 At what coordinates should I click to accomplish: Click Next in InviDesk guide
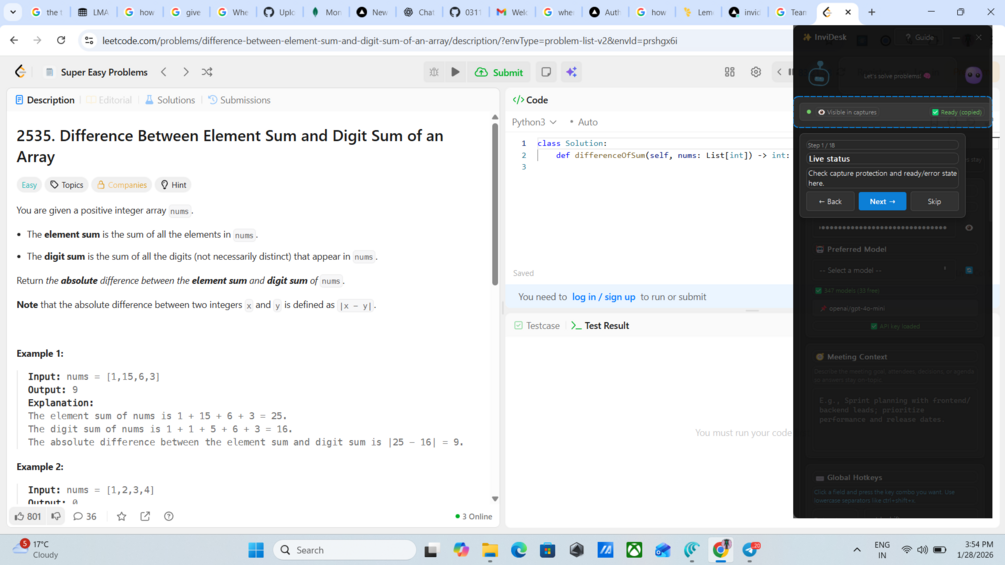pos(882,201)
